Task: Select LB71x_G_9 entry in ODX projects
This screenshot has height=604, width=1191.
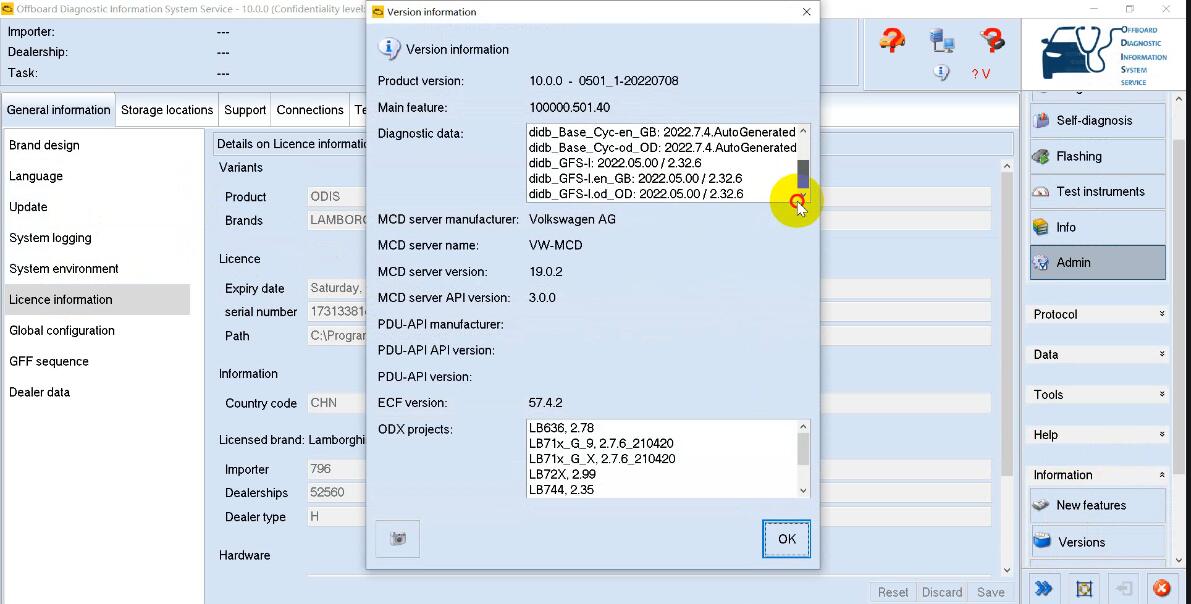Action: [x=601, y=443]
